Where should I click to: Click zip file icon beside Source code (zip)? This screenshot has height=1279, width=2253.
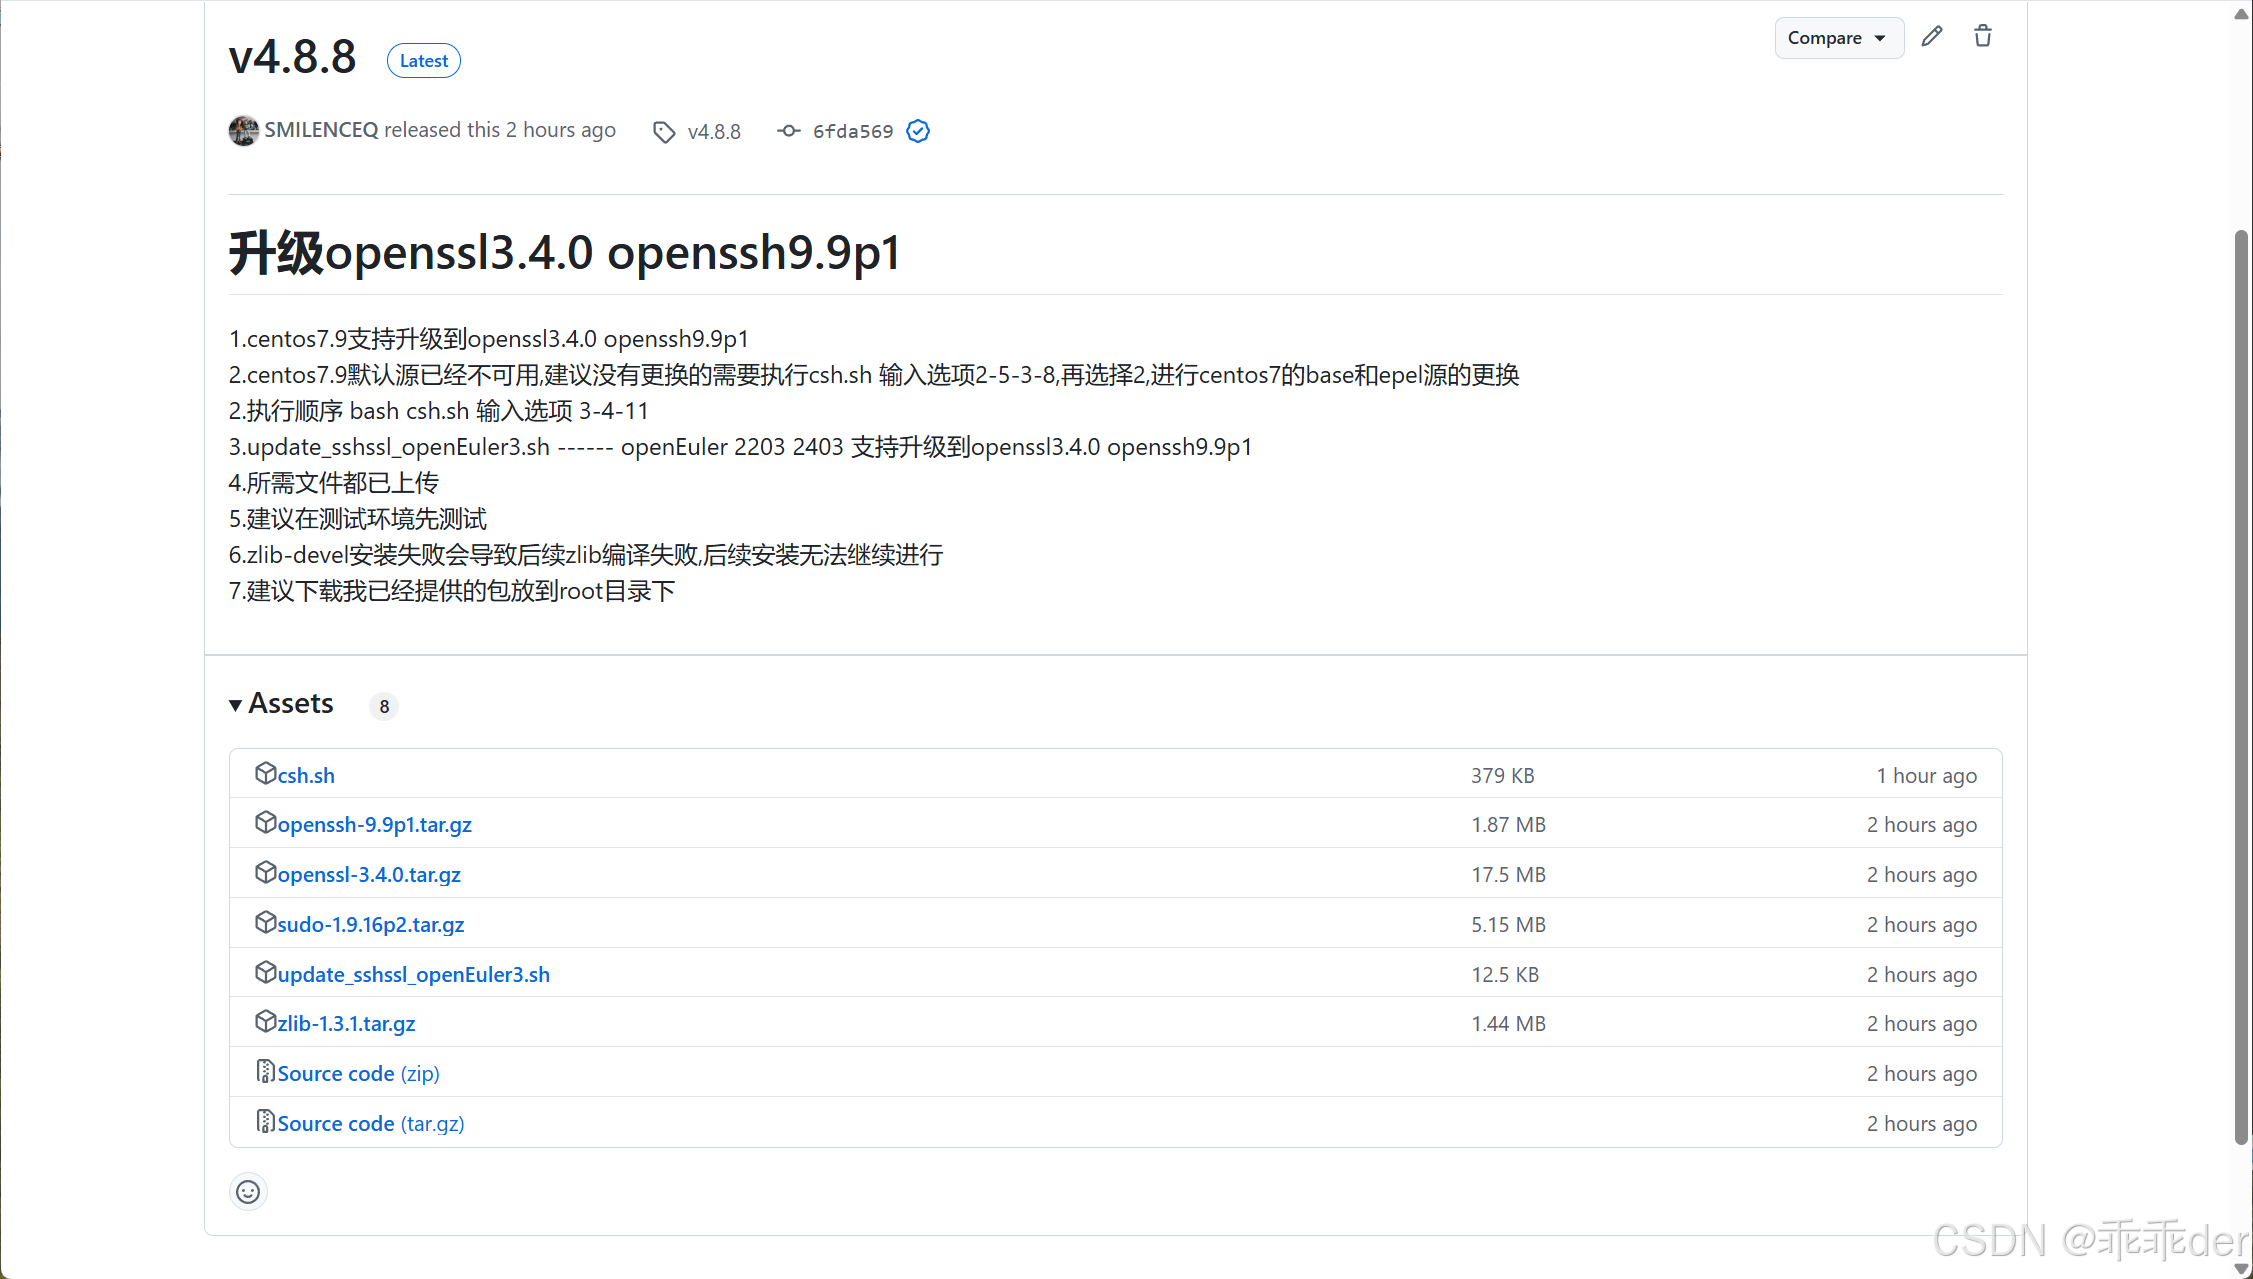click(265, 1072)
